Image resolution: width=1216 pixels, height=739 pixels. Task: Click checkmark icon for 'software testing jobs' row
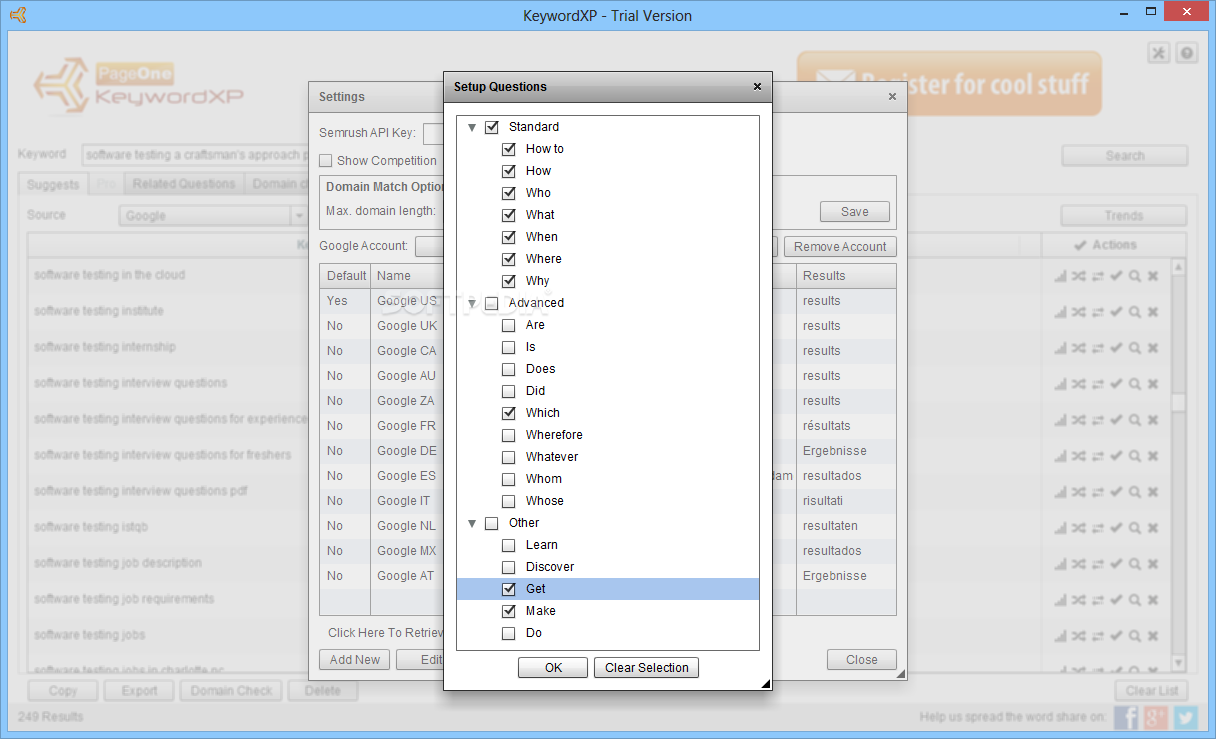1117,636
